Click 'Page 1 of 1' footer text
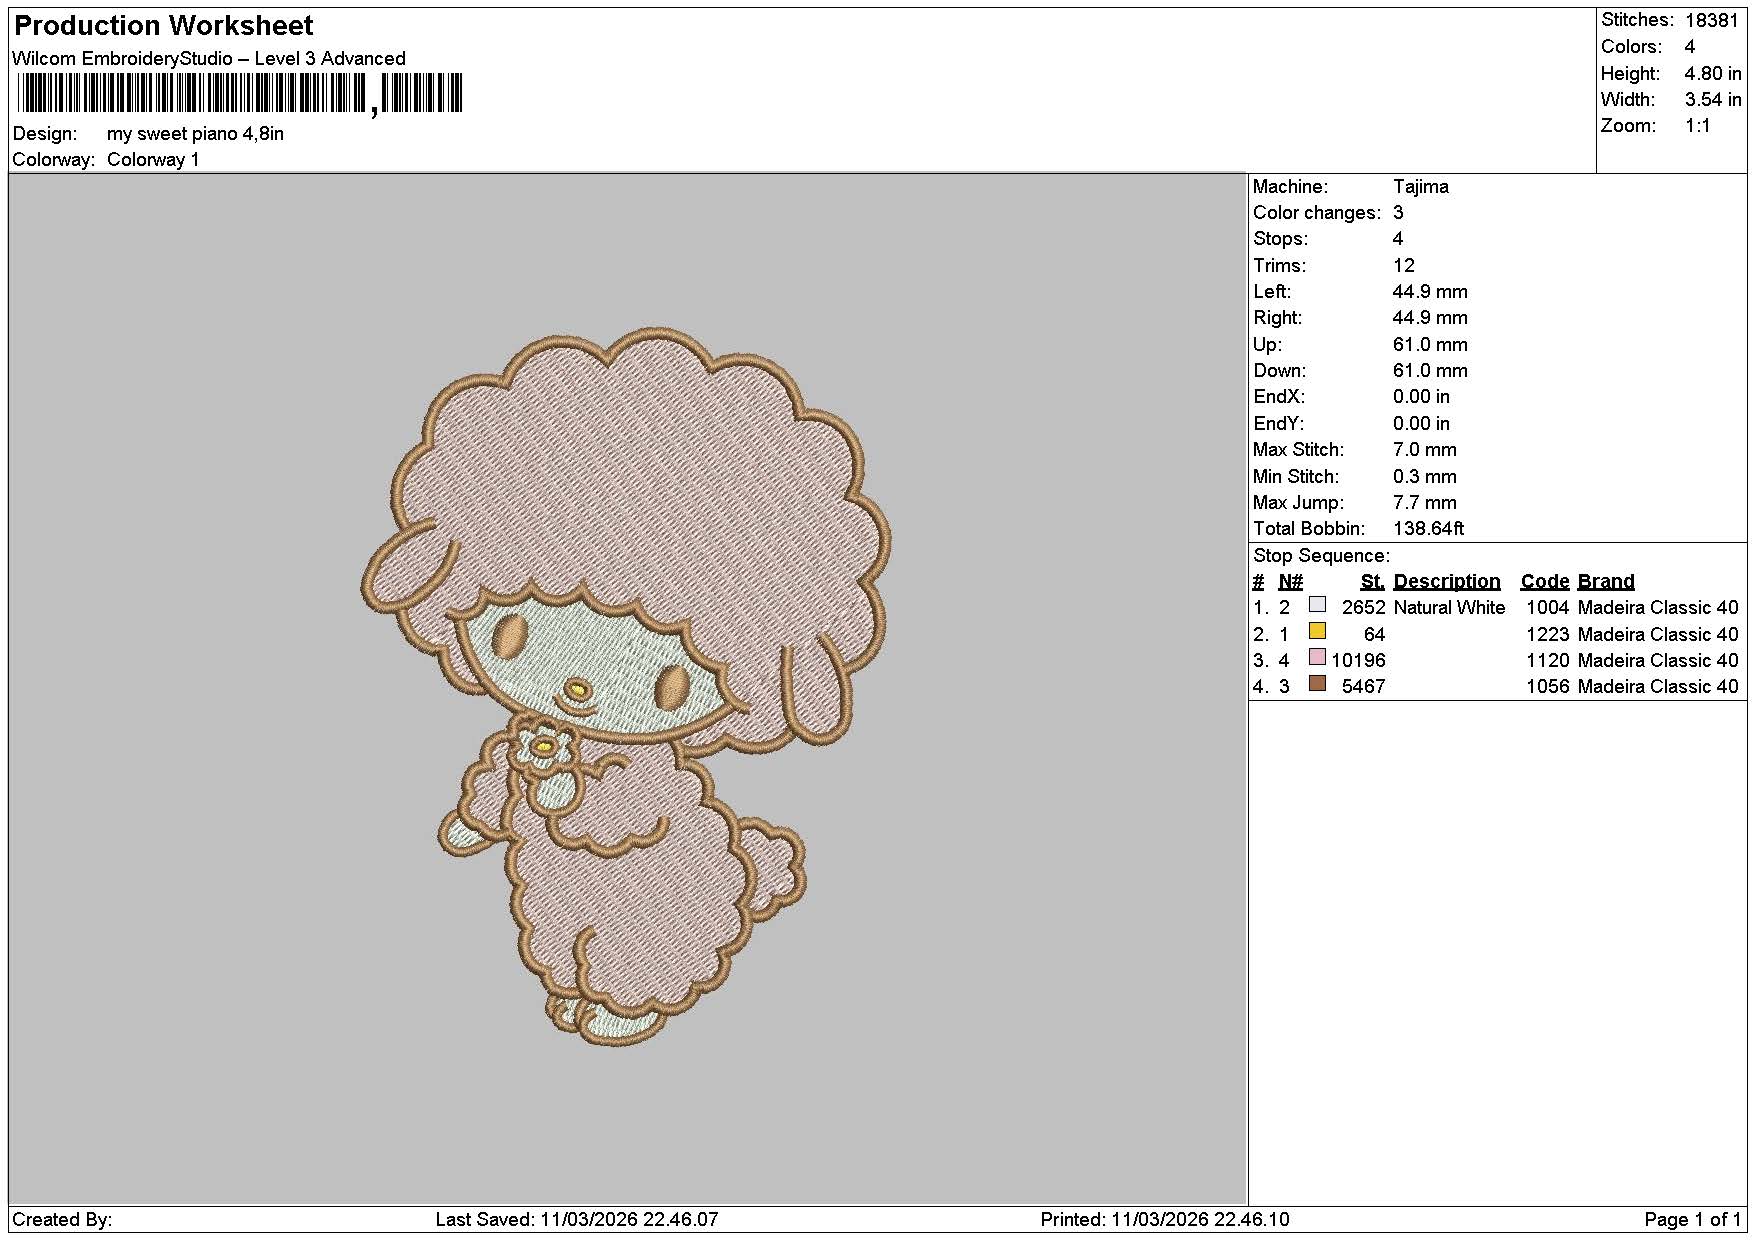The image size is (1755, 1240). pyautogui.click(x=1692, y=1220)
